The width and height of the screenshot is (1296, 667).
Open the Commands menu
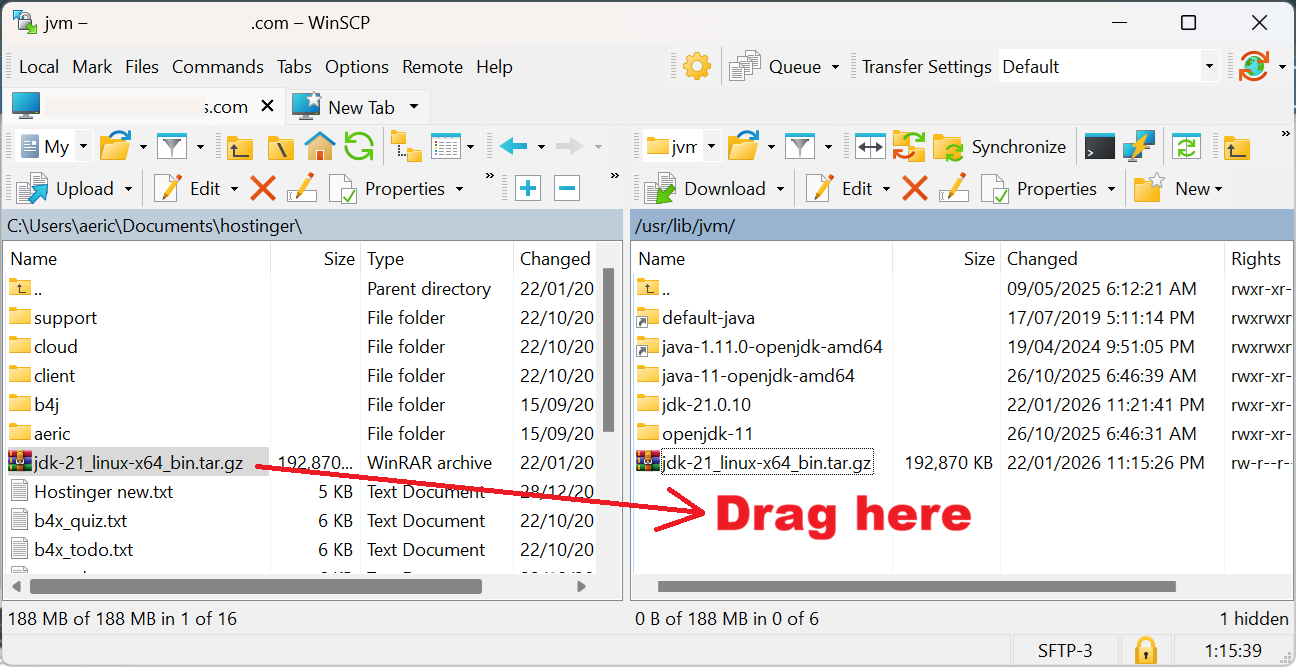click(218, 67)
